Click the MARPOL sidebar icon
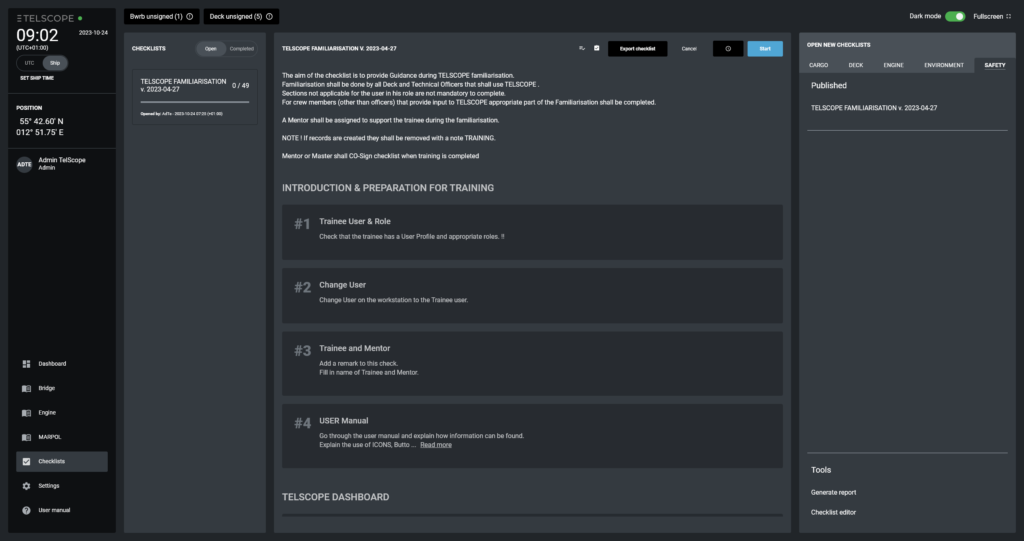Screen dimensions: 1024x541 coord(26,437)
